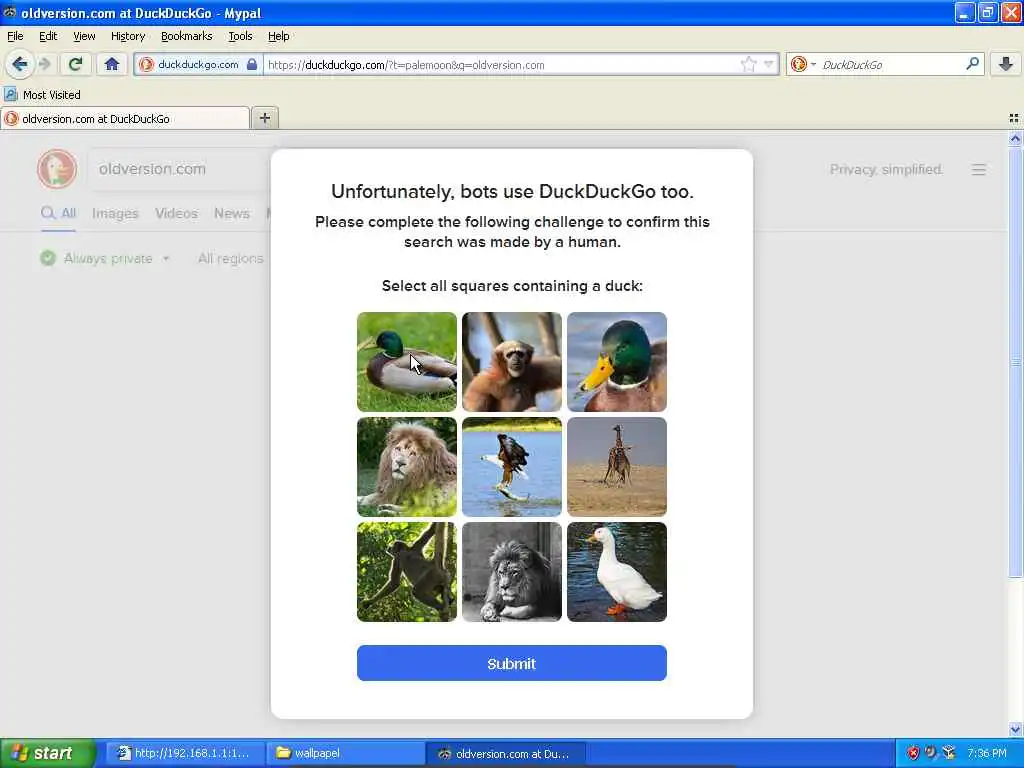
Task: Click the scrollbar down arrow
Action: tap(1015, 729)
